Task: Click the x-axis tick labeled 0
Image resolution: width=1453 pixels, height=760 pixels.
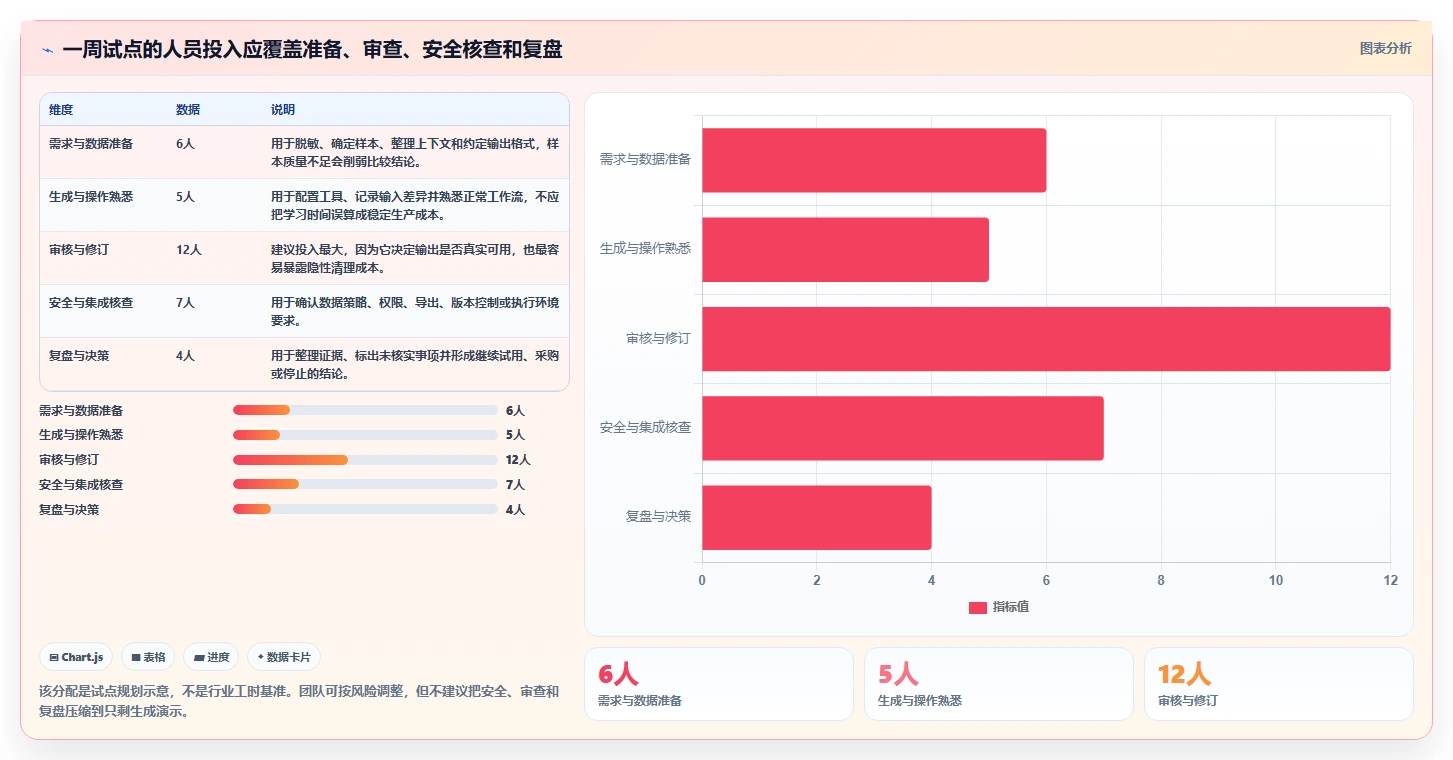Action: [702, 581]
